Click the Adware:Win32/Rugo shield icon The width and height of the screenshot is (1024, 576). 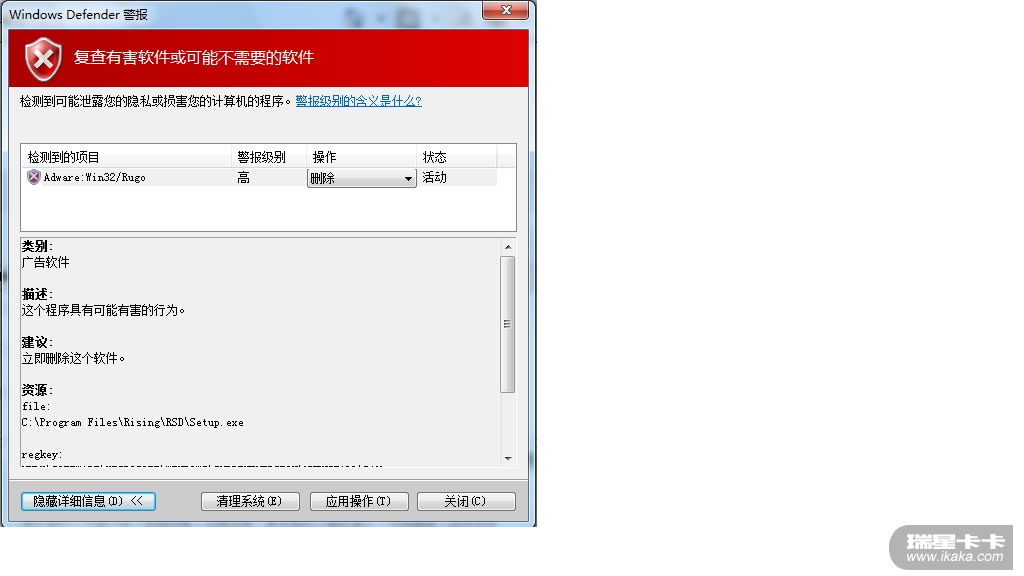click(33, 177)
